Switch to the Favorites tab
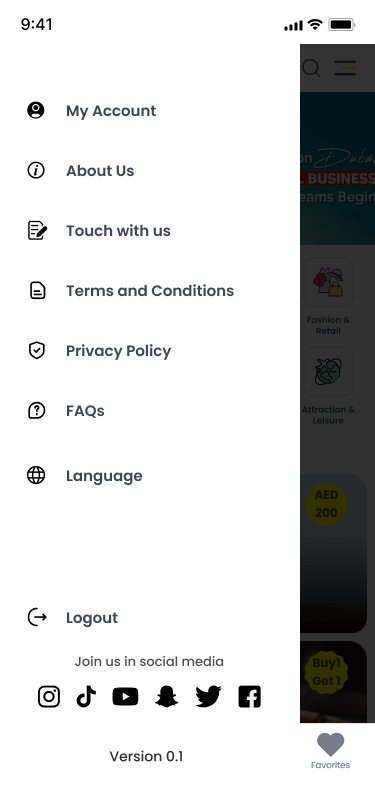 click(x=330, y=751)
